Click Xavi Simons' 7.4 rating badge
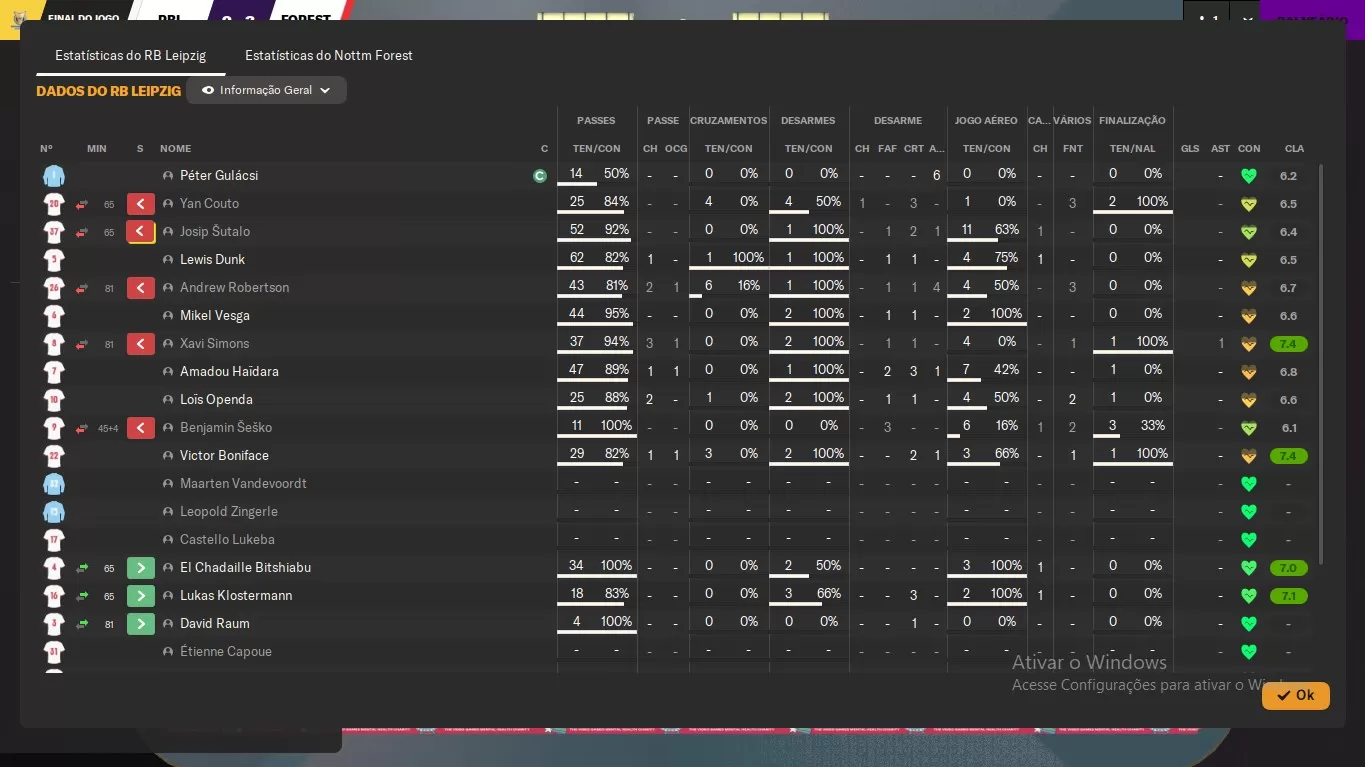The image size is (1365, 767). [x=1288, y=344]
